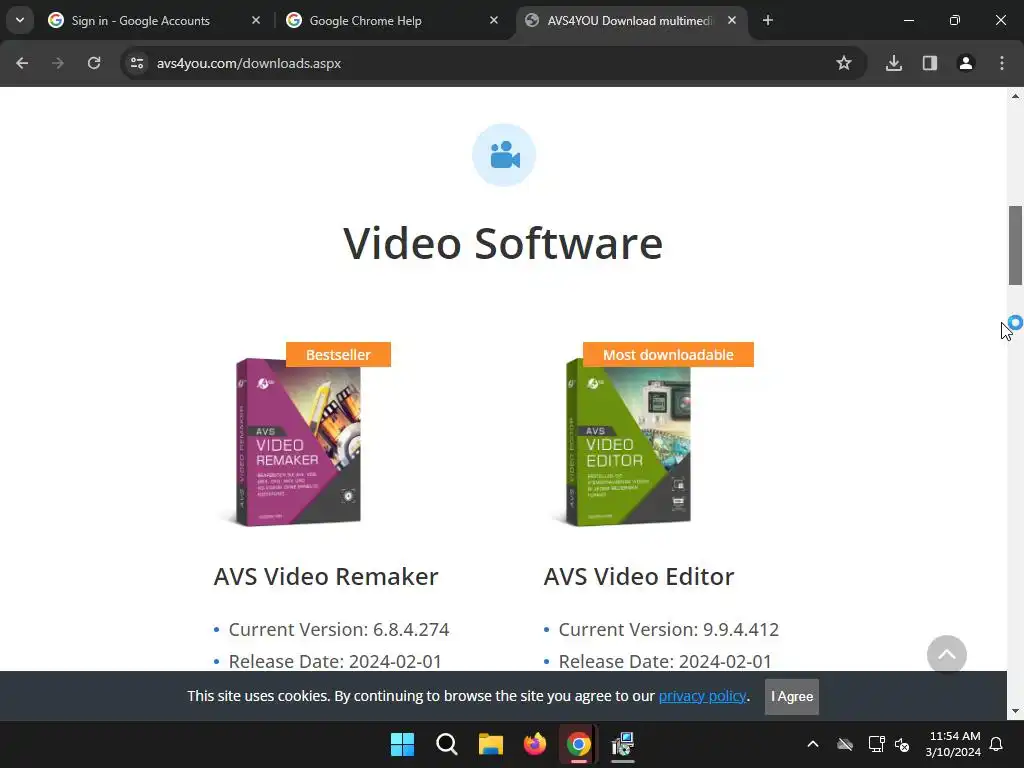Click the forward navigation arrow
1024x768 pixels.
[x=58, y=63]
